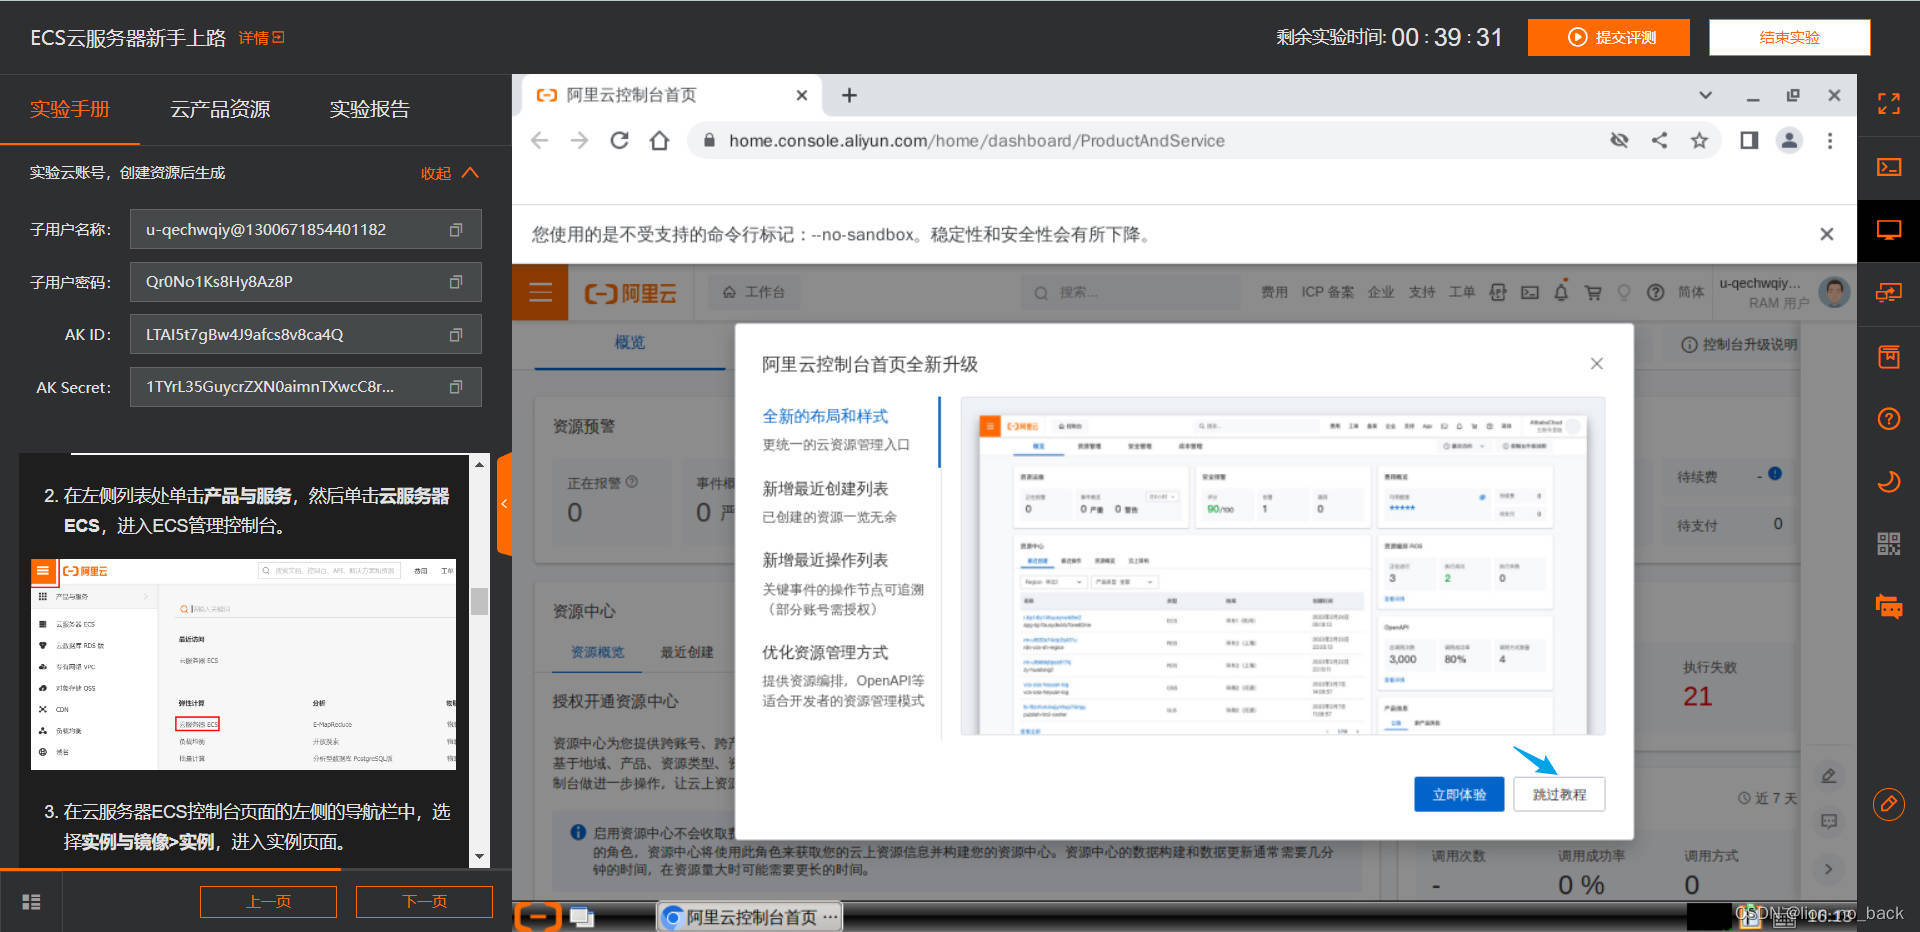Switch to 云产品资源 tab
This screenshot has width=1920, height=932.
220,109
